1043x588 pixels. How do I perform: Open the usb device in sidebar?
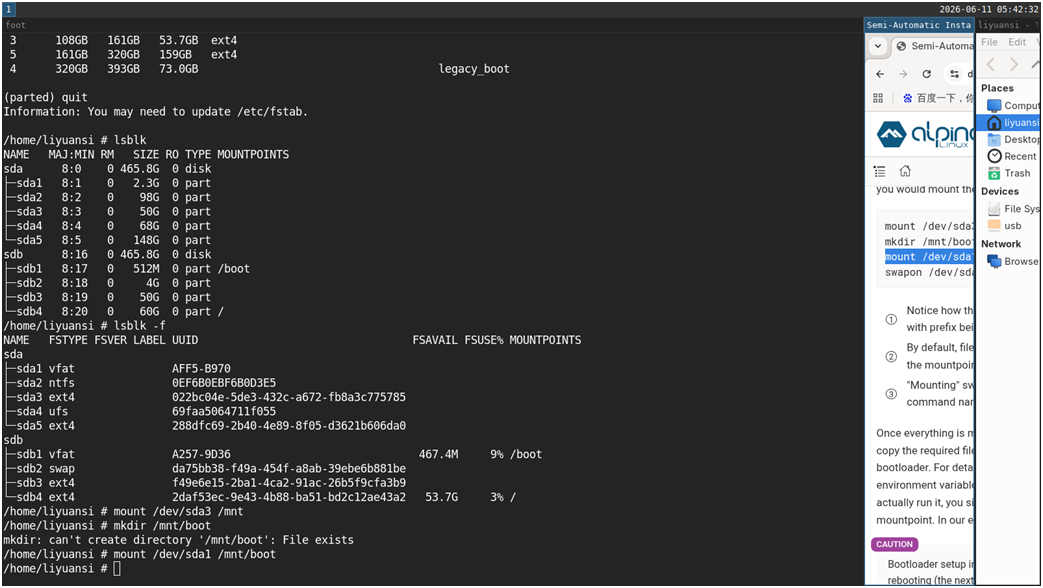point(1004,225)
